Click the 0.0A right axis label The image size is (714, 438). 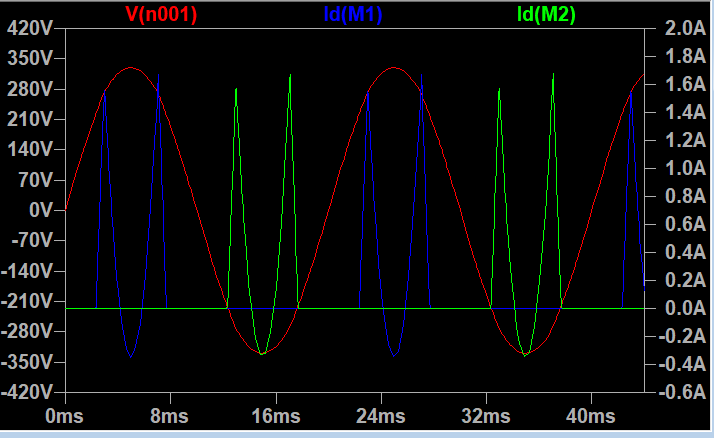pos(685,308)
